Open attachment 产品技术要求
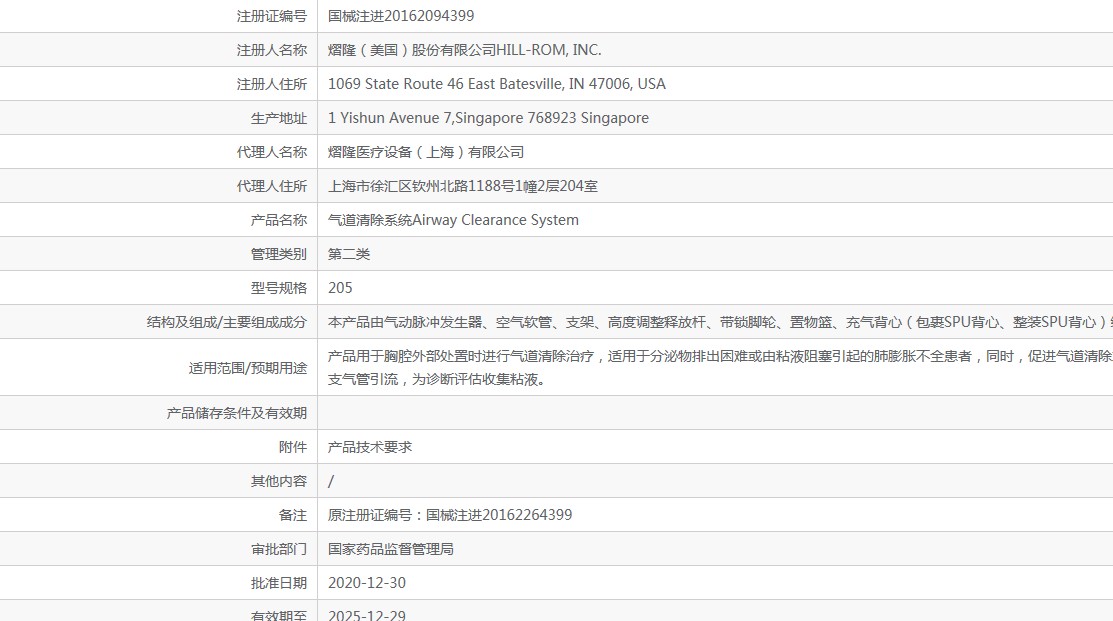The image size is (1113, 621). click(369, 447)
